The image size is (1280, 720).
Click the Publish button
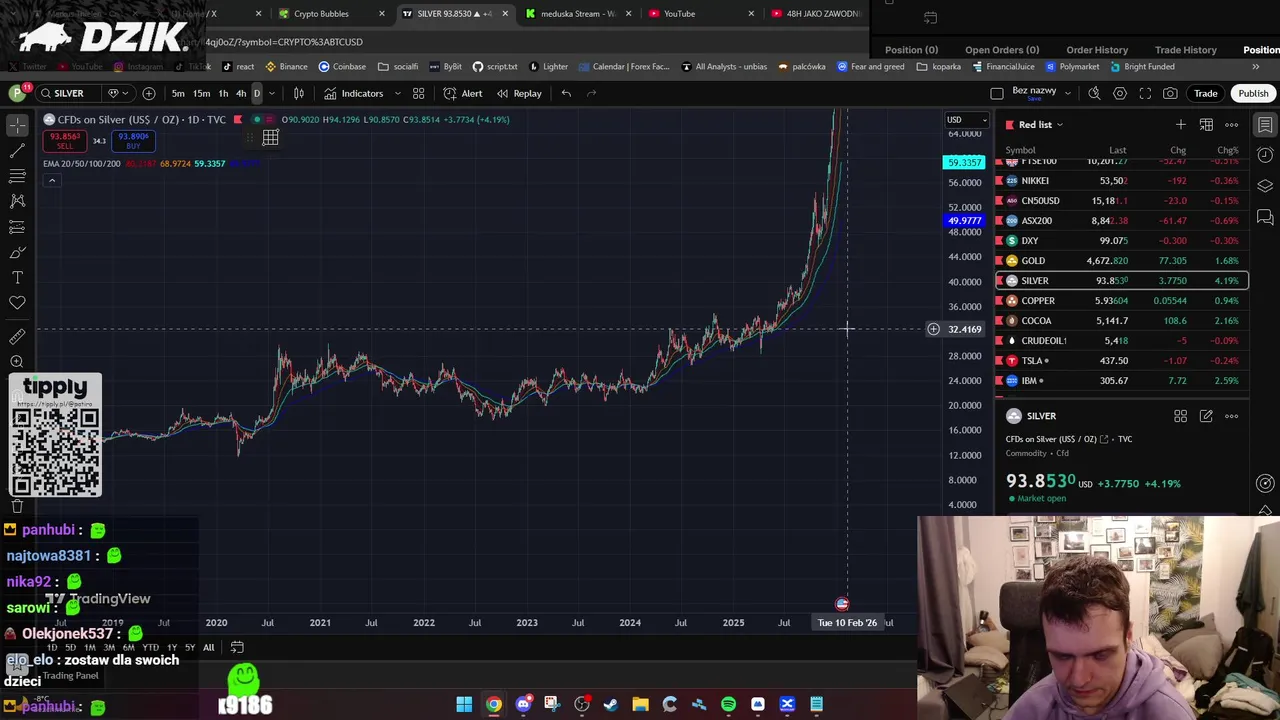click(1253, 93)
